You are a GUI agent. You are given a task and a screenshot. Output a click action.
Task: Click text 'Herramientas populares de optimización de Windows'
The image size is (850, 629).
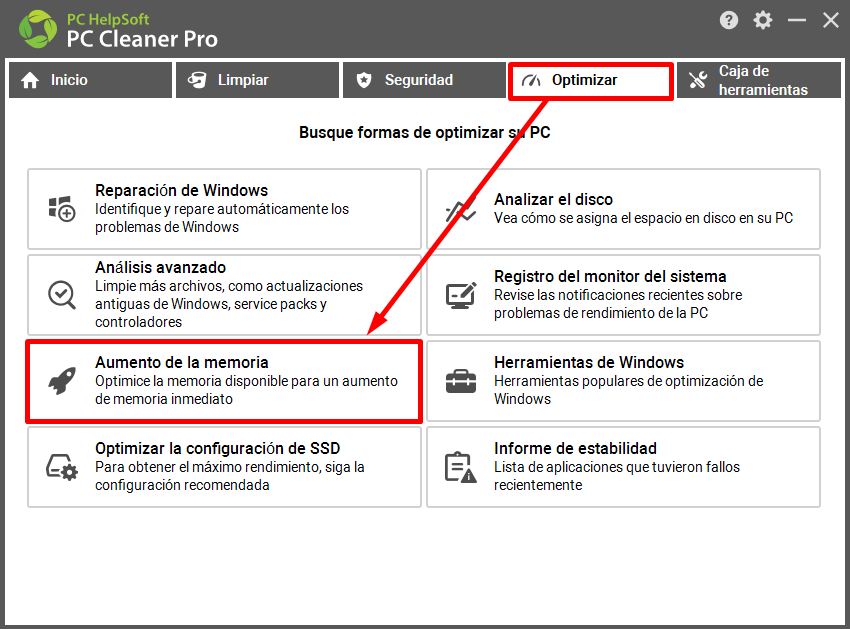click(x=629, y=390)
